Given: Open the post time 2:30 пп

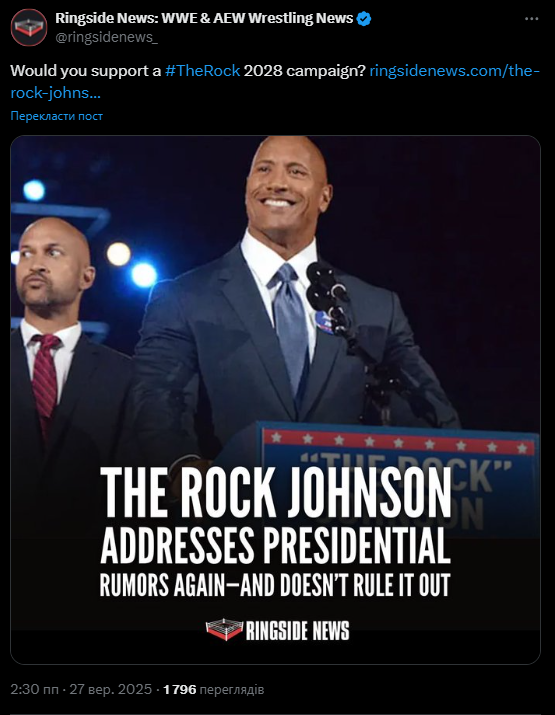Looking at the screenshot, I should click(35, 689).
